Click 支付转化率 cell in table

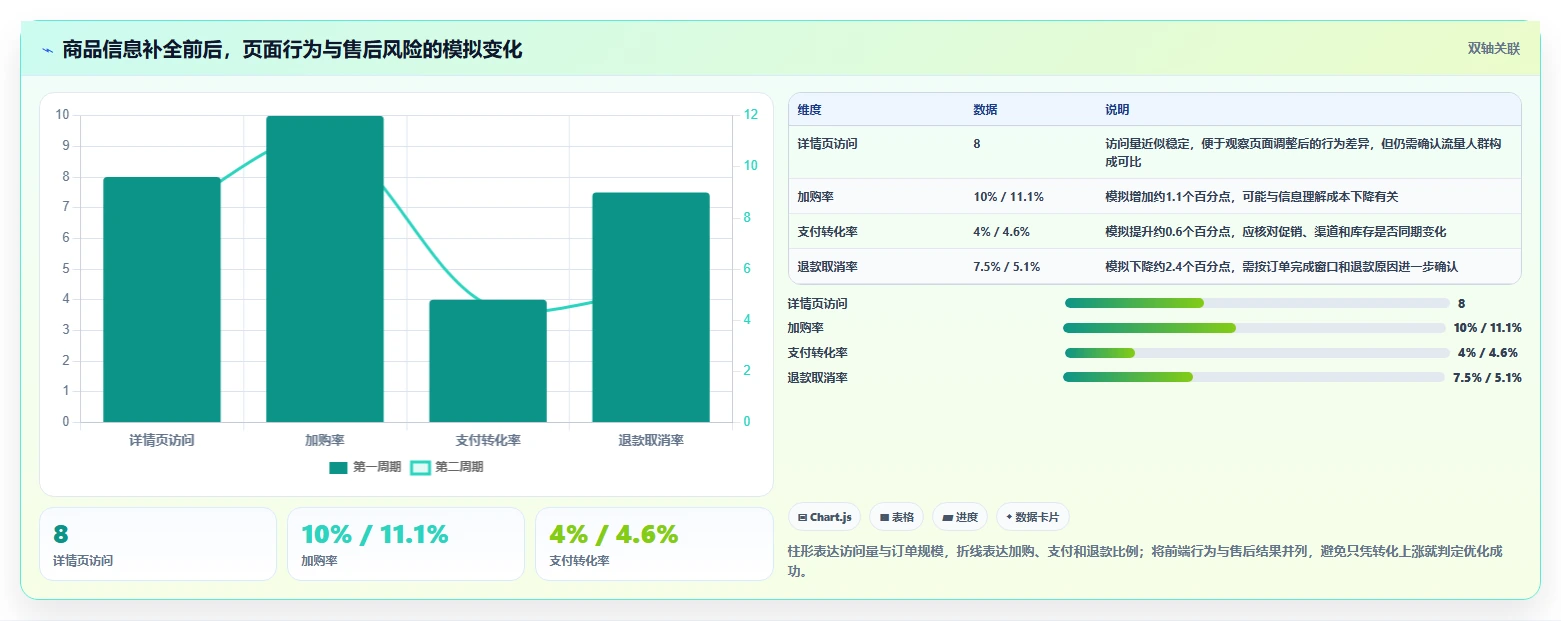pos(827,232)
